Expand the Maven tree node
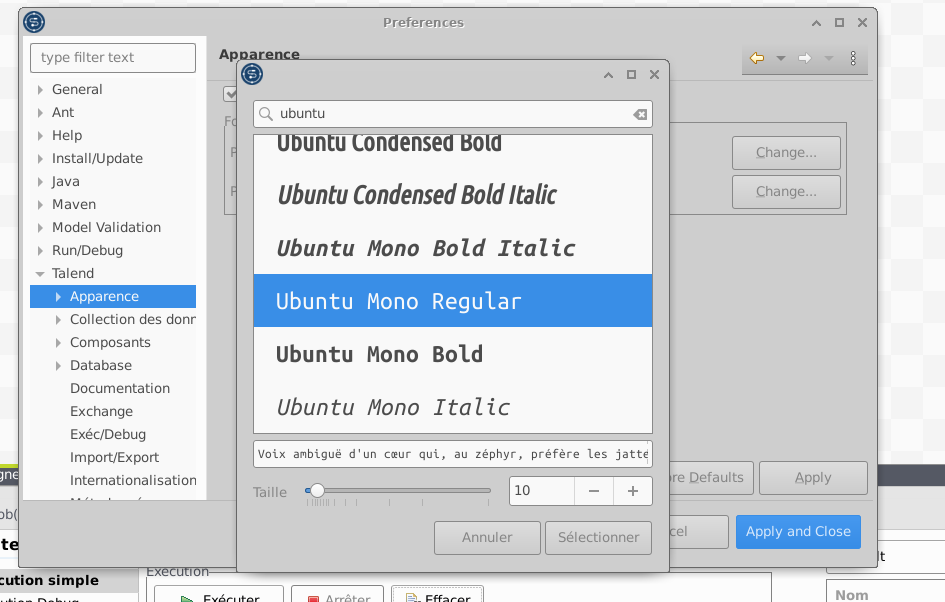Viewport: 945px width, 602px height. [40, 205]
